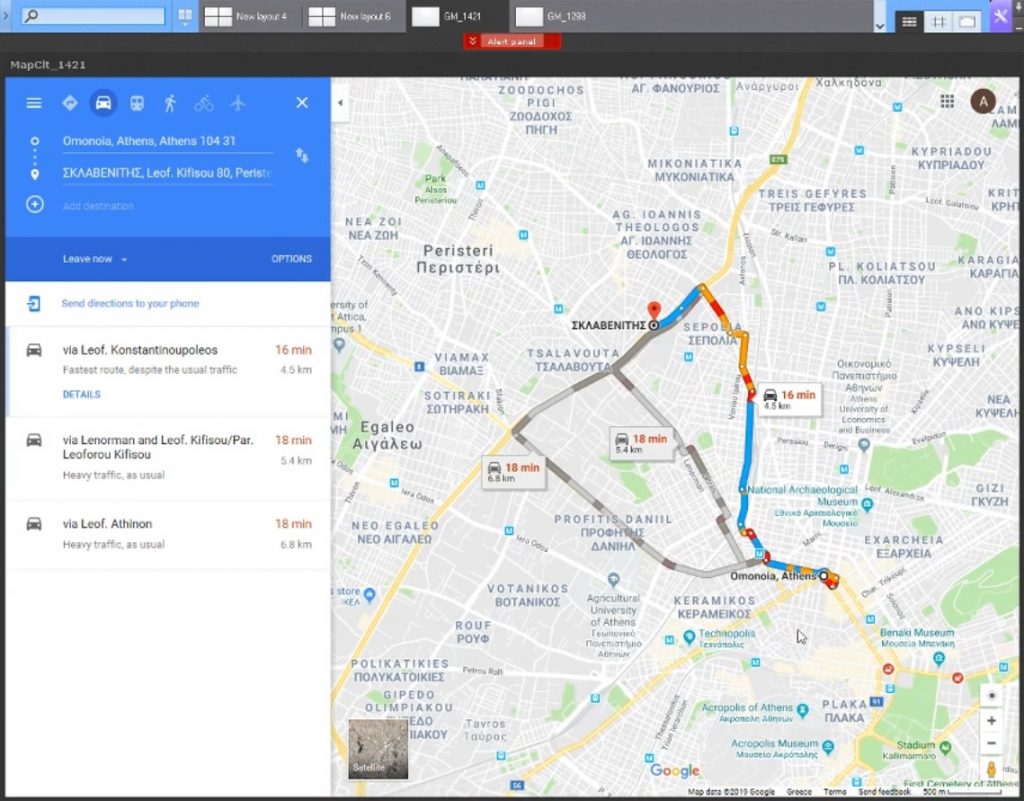Switch to transit travel mode
This screenshot has height=801, width=1024.
pos(136,103)
